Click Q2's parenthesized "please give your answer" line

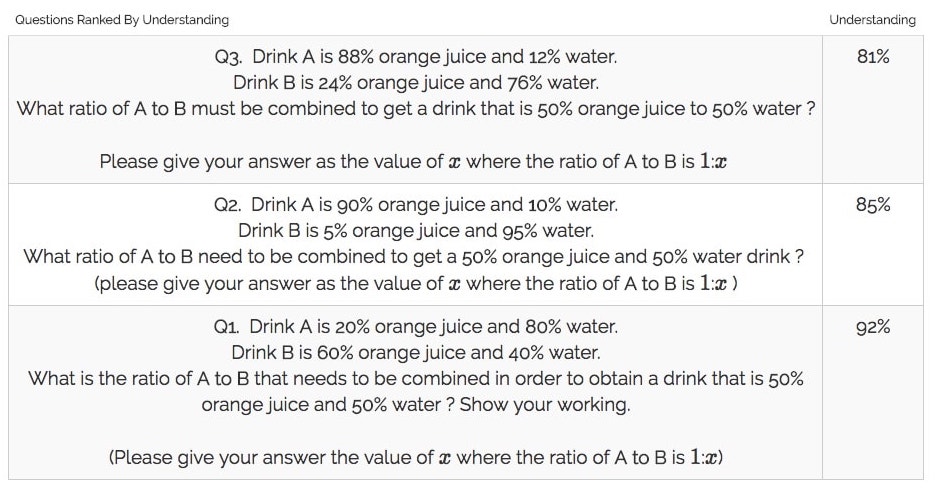[416, 283]
